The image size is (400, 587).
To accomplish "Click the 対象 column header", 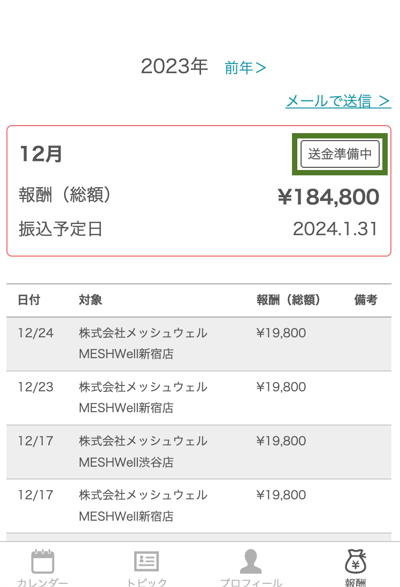I will 90,300.
